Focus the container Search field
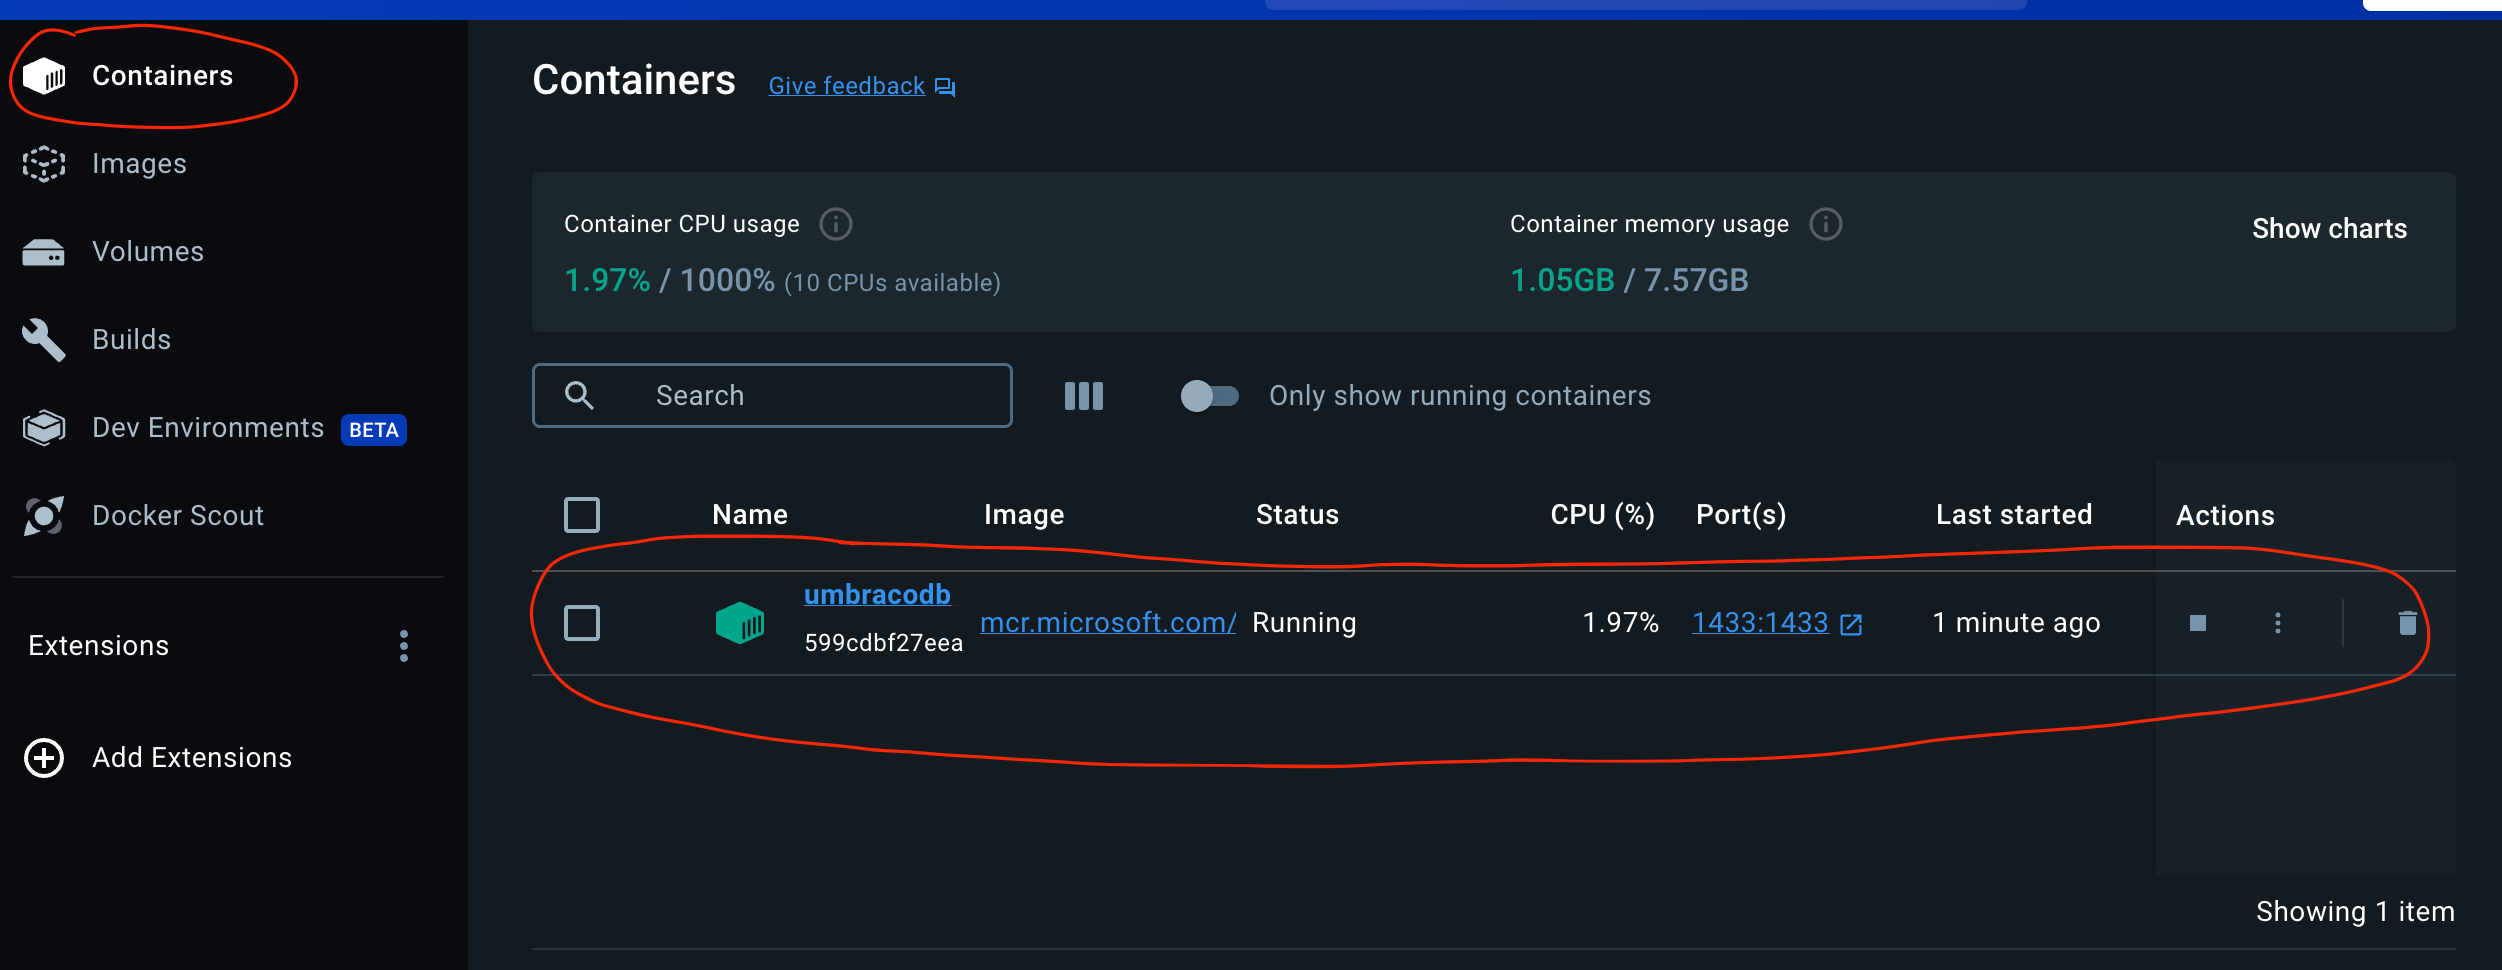 click(x=772, y=396)
